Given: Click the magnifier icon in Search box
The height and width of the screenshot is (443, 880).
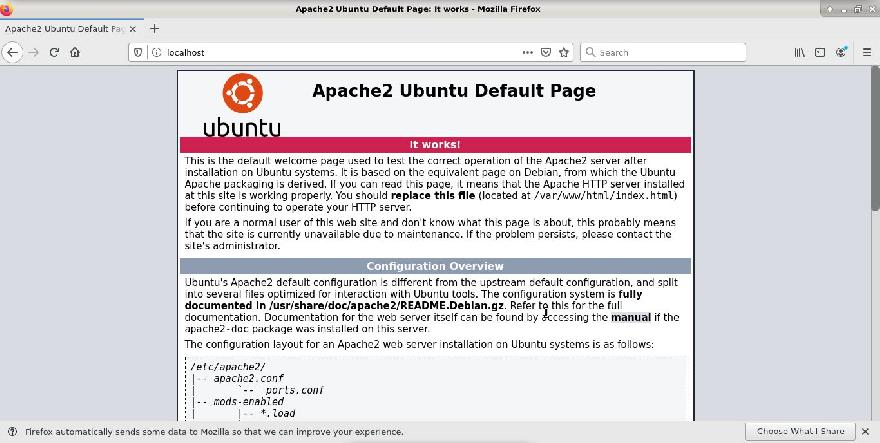Looking at the screenshot, I should click(590, 52).
